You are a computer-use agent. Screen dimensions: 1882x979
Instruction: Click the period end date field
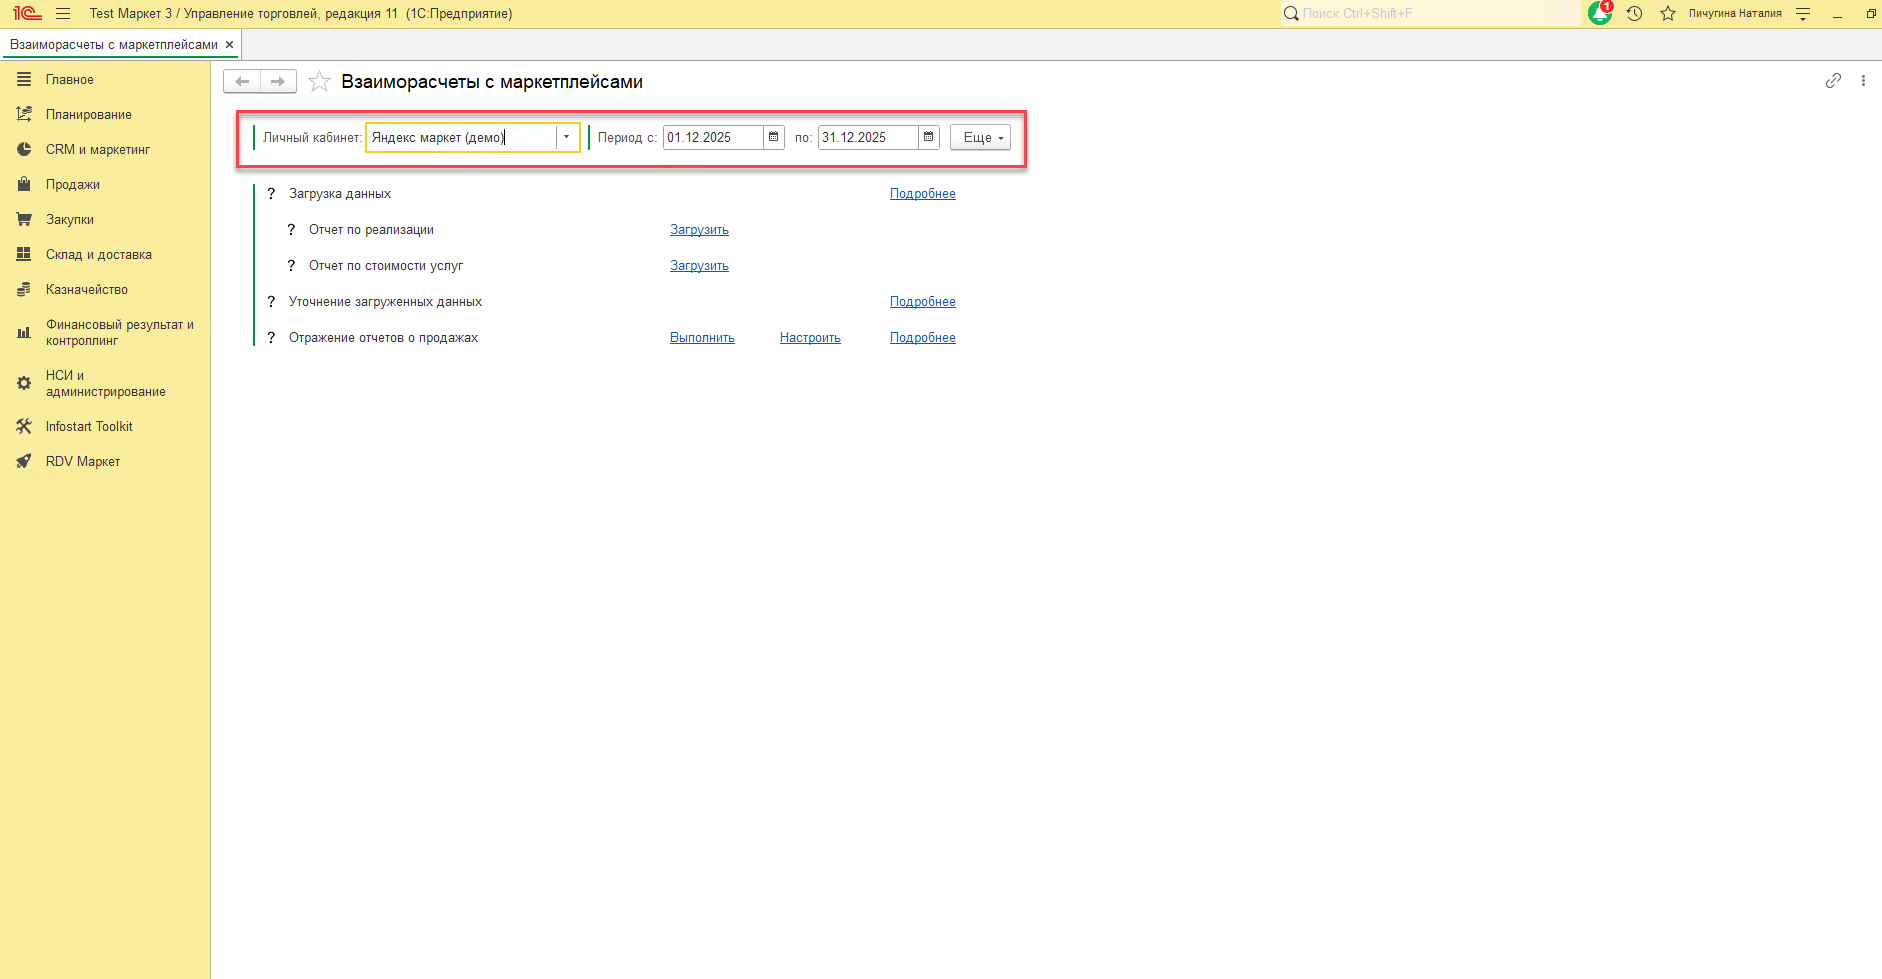[868, 137]
